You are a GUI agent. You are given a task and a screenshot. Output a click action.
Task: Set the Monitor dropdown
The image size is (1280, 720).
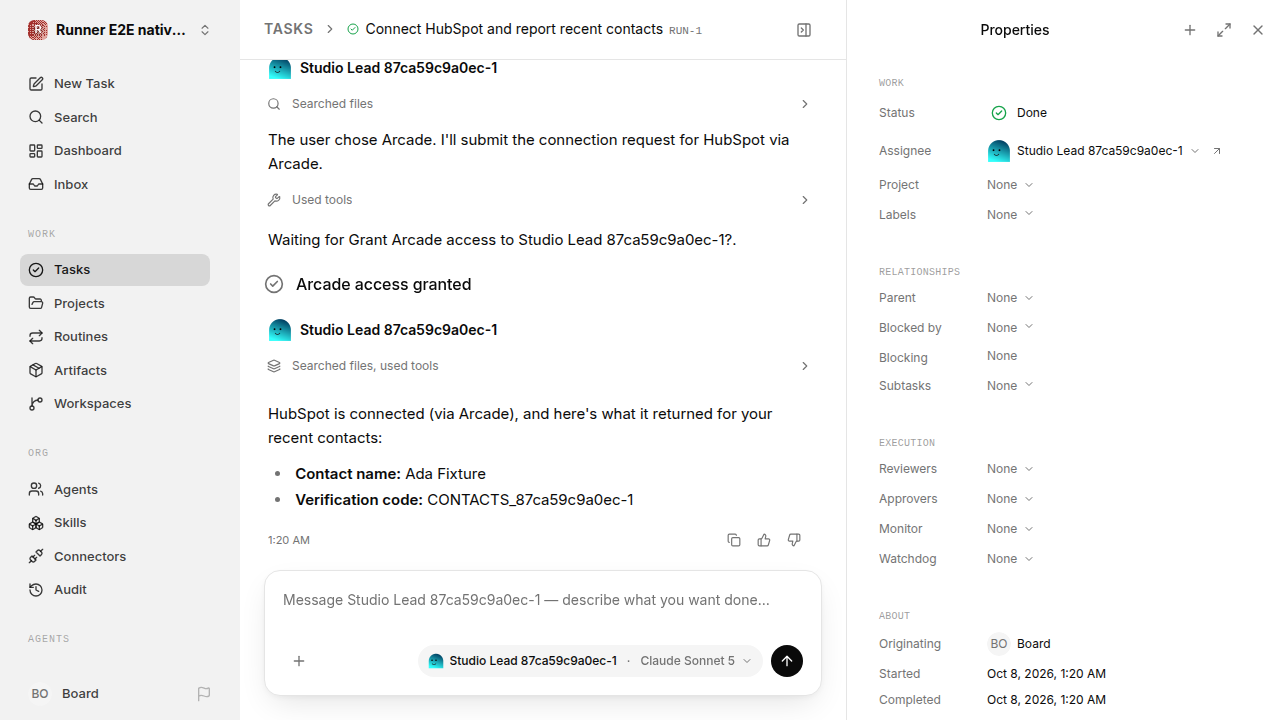click(x=1010, y=529)
